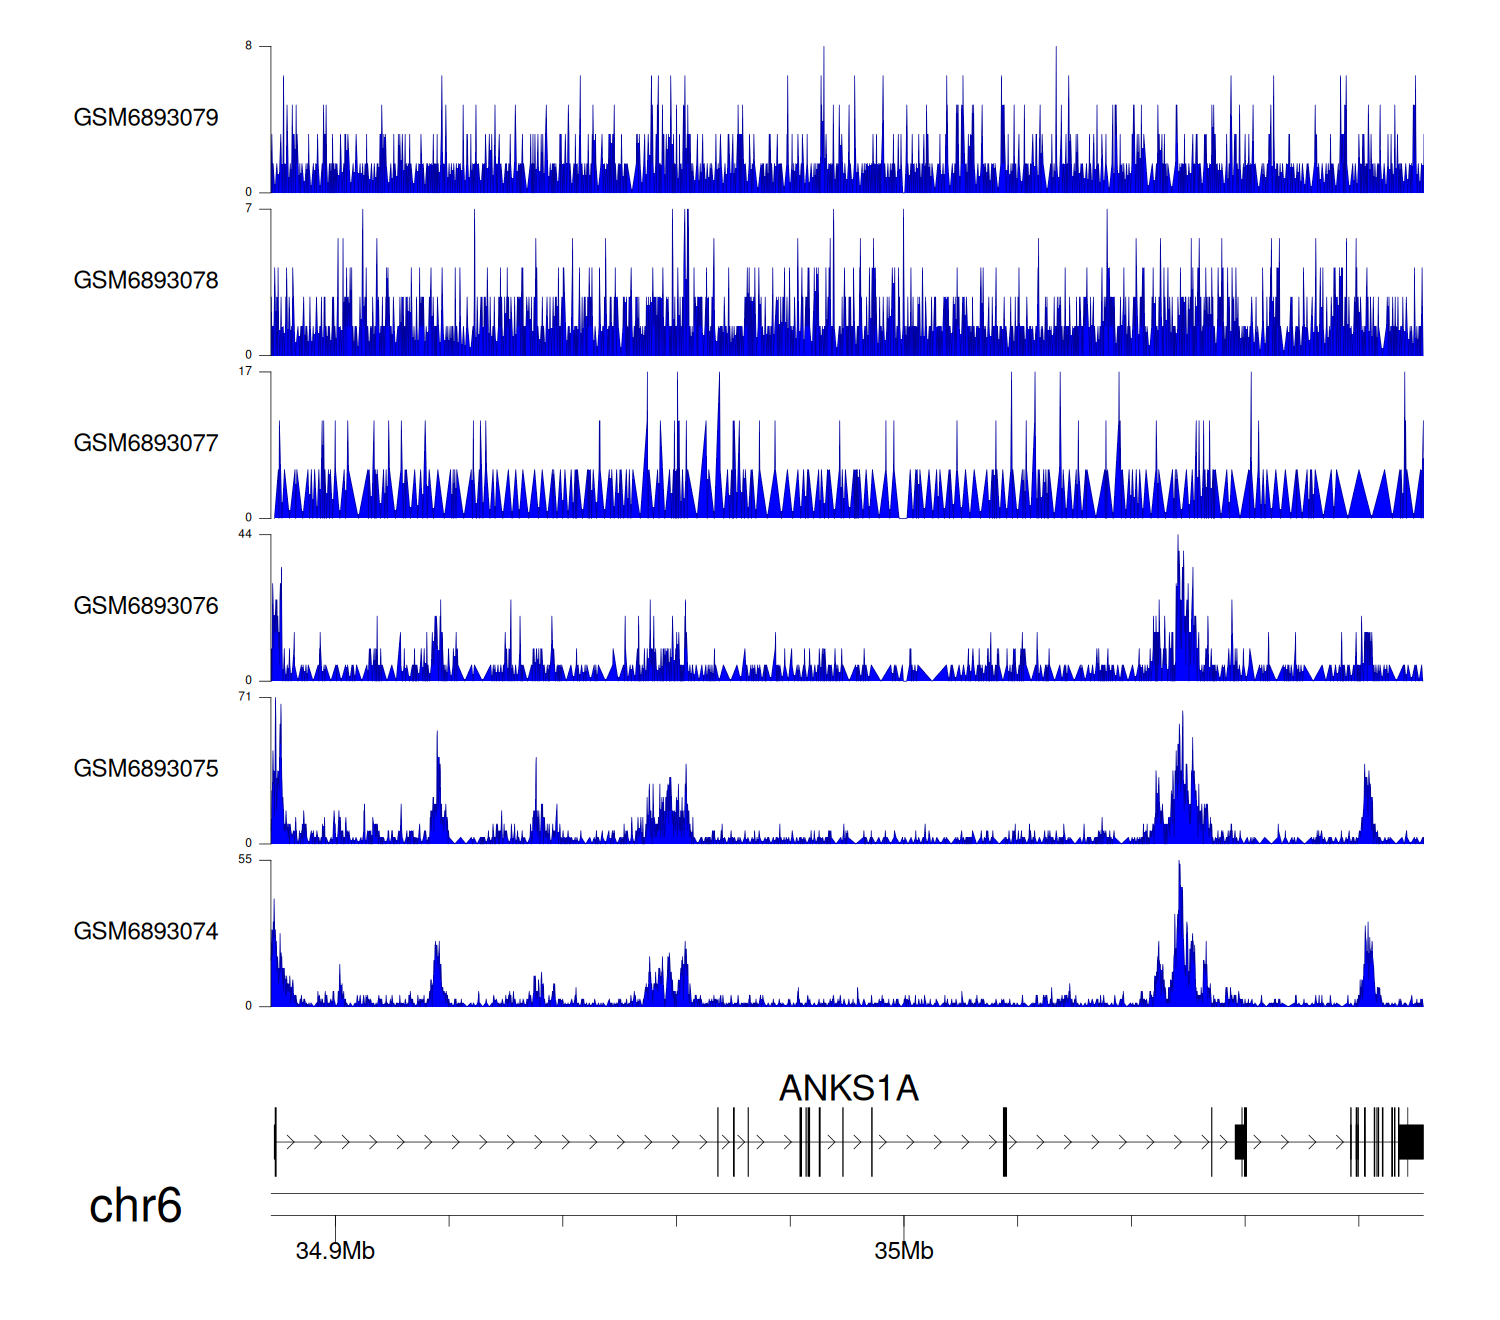This screenshot has height=1320, width=1500.
Task: Click the GSM6893075 track name
Action: pos(146,769)
